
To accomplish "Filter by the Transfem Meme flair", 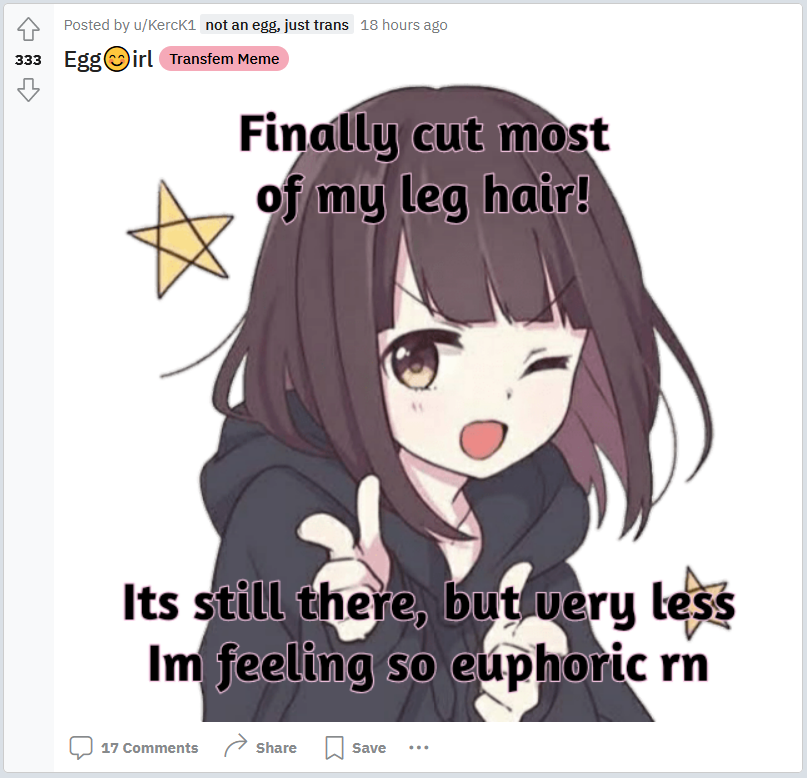I will [224, 59].
